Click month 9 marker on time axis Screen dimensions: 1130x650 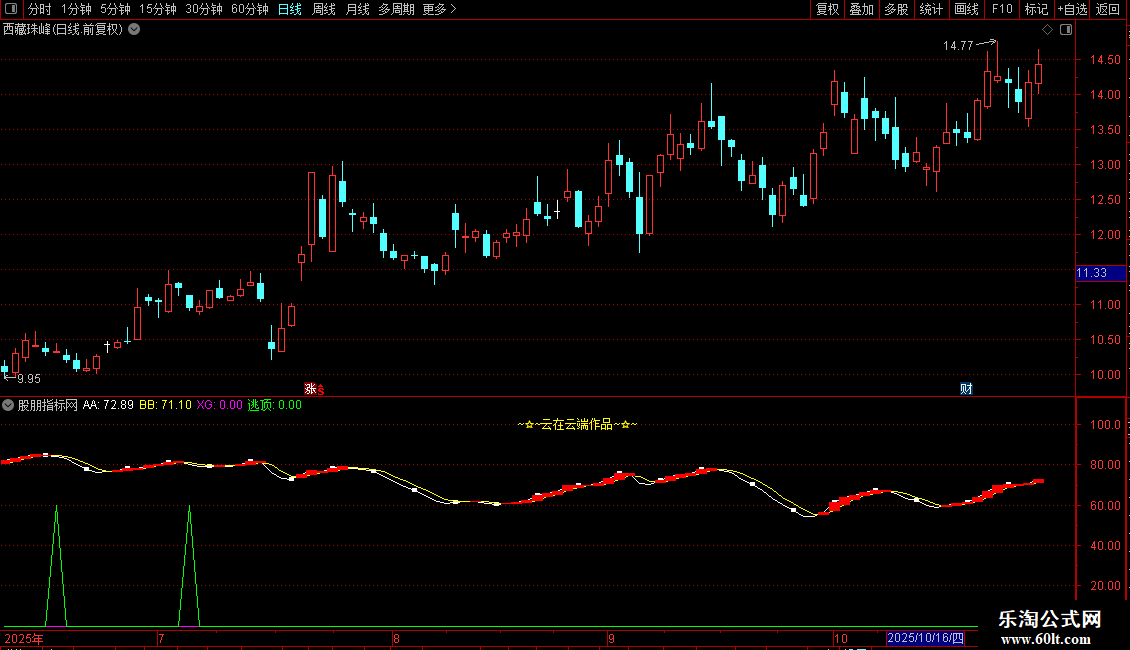tap(611, 638)
